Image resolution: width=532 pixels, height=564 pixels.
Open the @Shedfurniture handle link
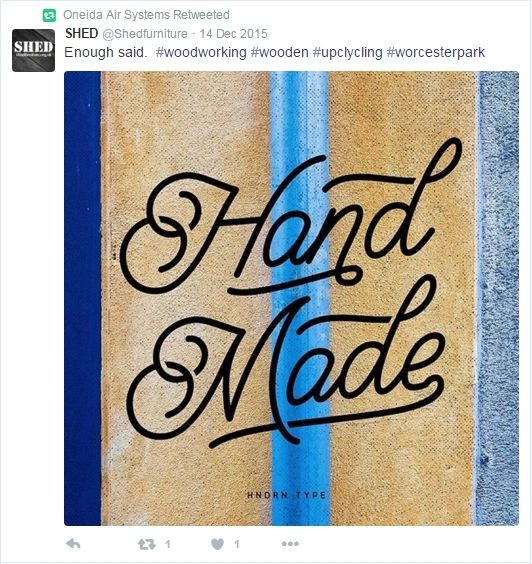[145, 34]
